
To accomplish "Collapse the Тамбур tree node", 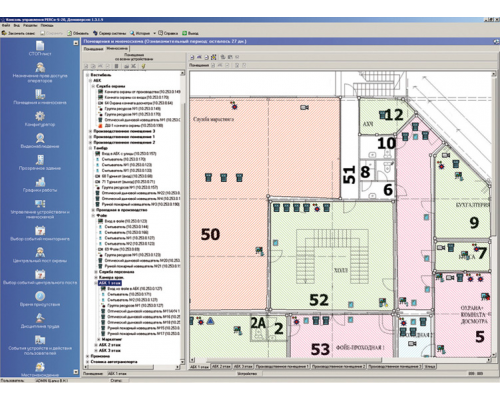I will point(90,148).
